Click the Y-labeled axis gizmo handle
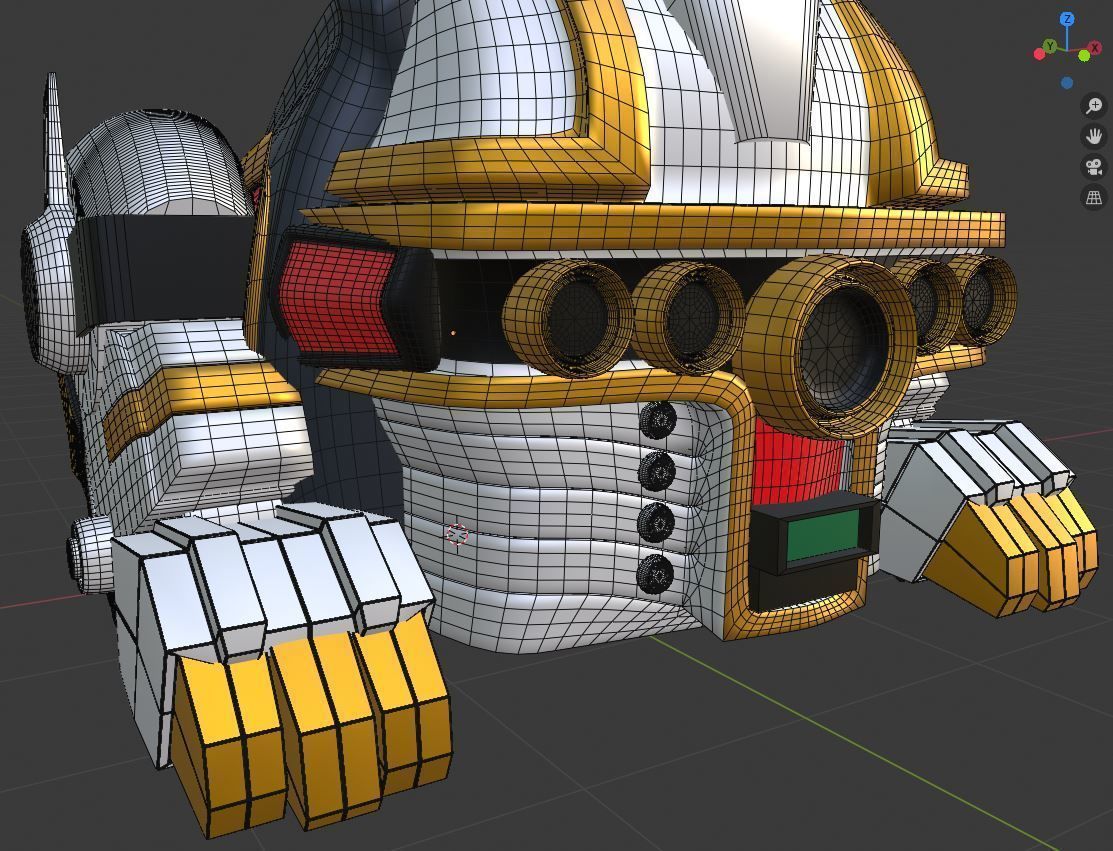Screen dimensions: 1113x851 1049,47
